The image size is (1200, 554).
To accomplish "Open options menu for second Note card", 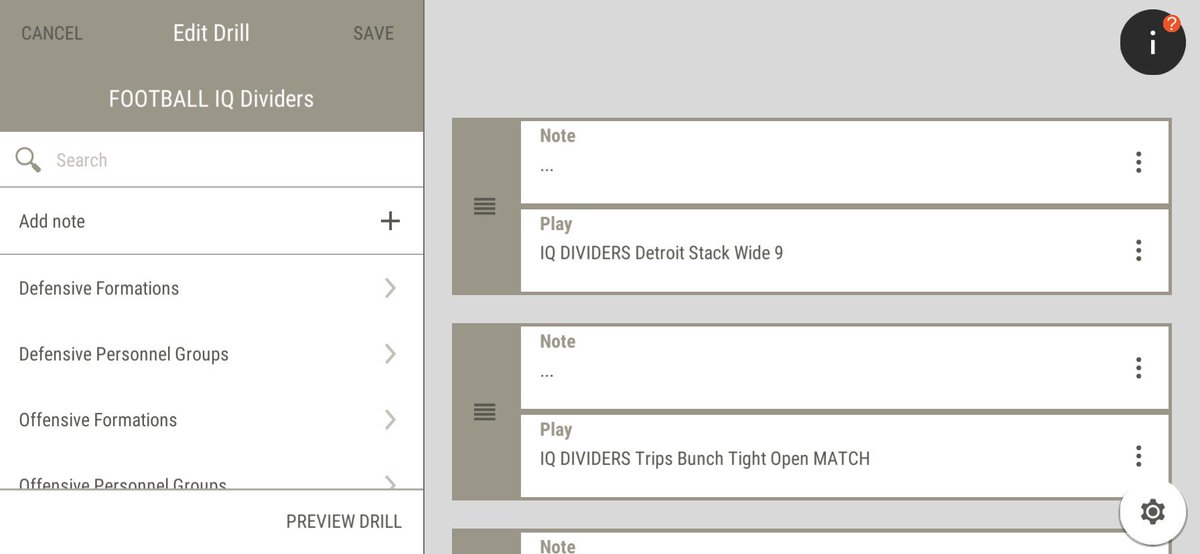I will click(1138, 368).
